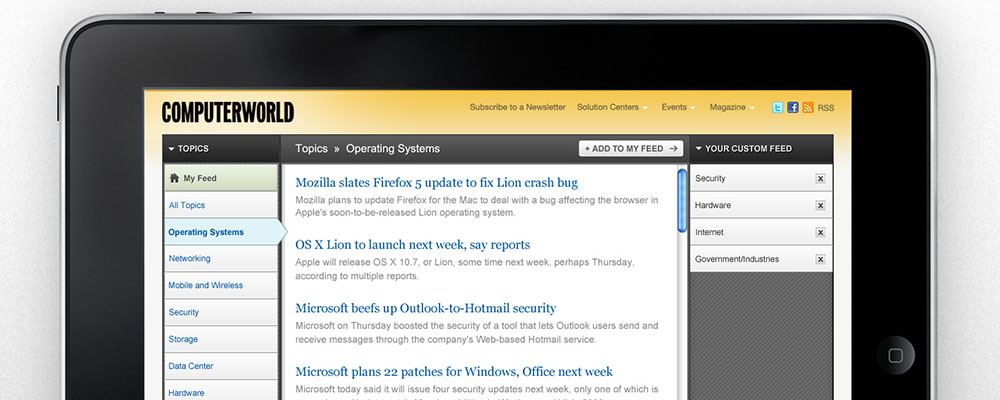Select Networking topic
Viewport: 1000px width, 400px height.
[x=221, y=258]
